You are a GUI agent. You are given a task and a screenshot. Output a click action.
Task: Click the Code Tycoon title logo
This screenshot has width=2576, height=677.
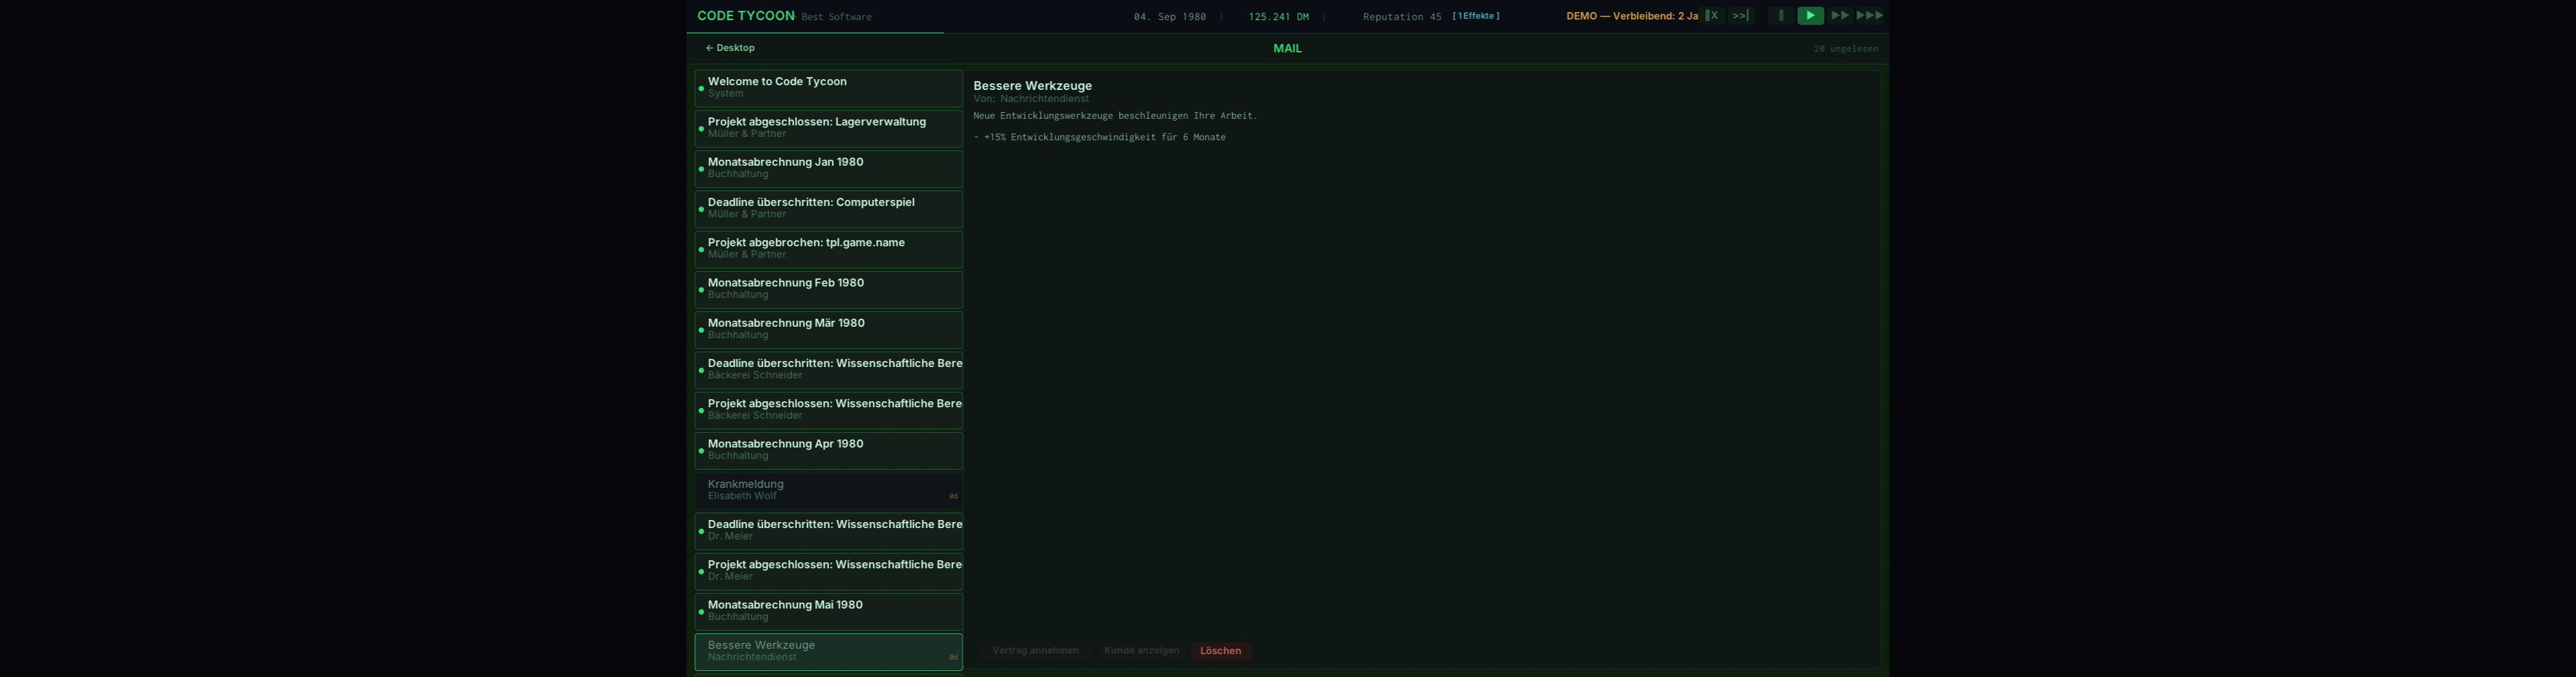click(745, 16)
